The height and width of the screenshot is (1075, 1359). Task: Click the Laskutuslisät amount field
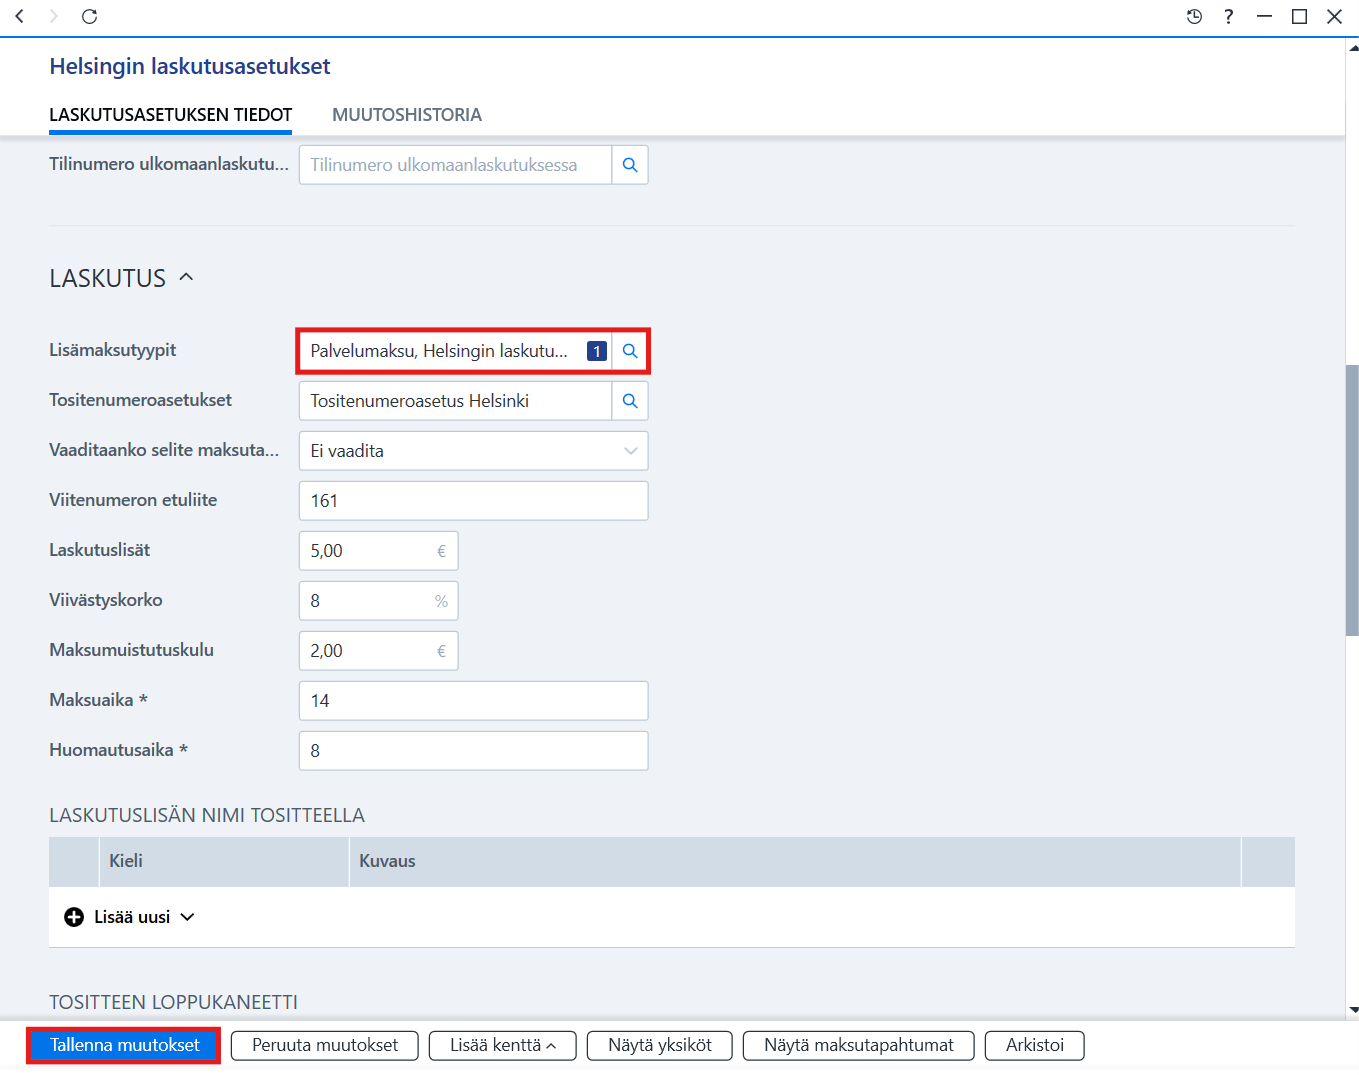378,551
